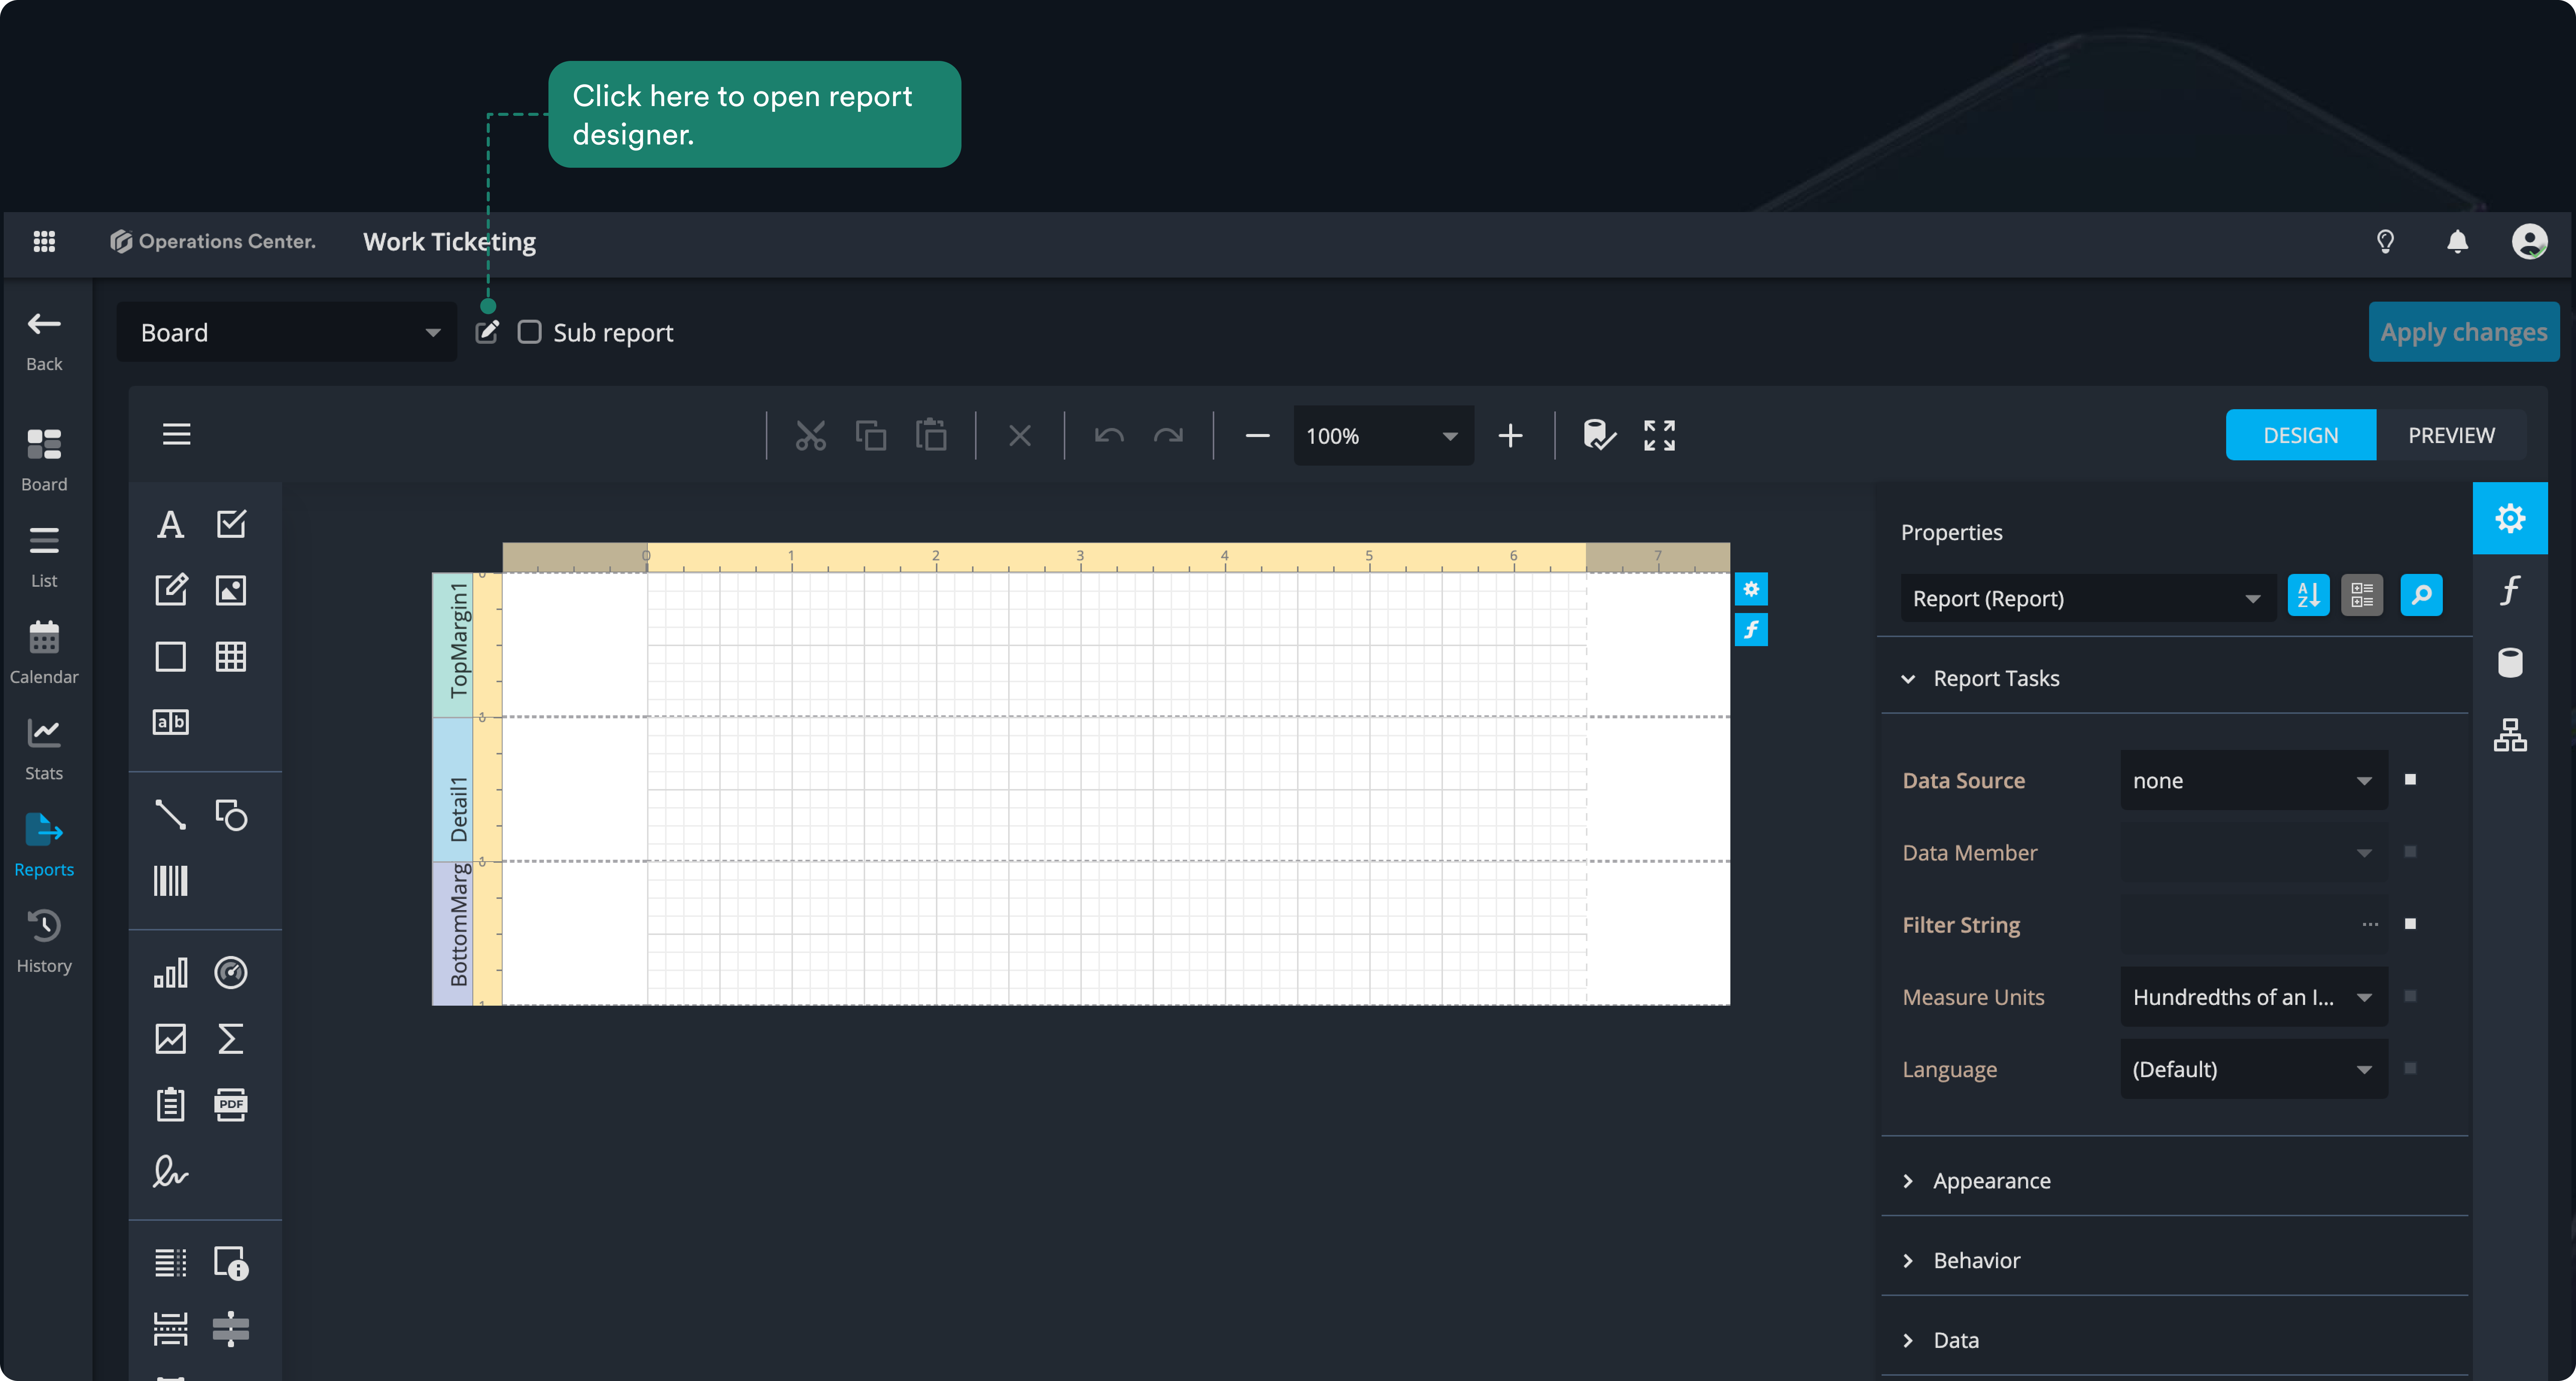Click the Apply changes button
The width and height of the screenshot is (2576, 1381).
[x=2463, y=332]
